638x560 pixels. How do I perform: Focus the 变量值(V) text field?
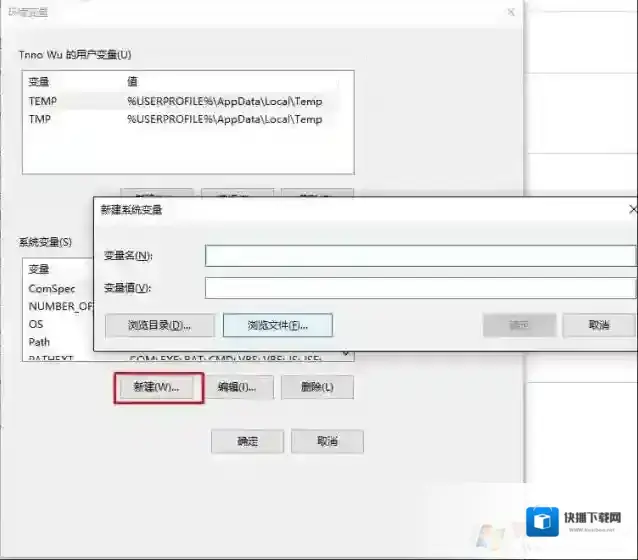pyautogui.click(x=420, y=288)
